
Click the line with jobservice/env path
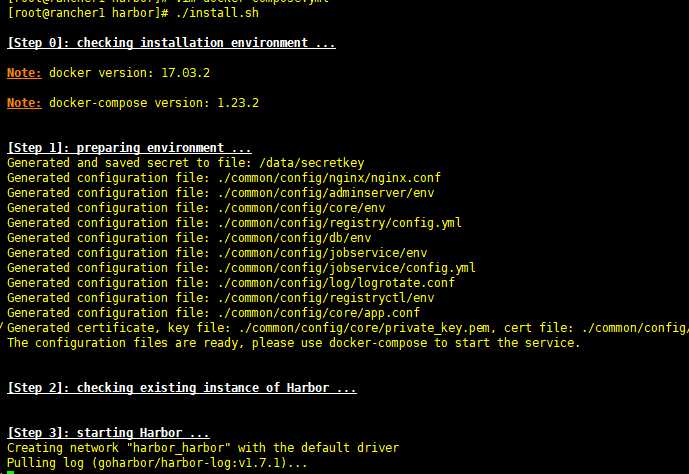point(217,253)
